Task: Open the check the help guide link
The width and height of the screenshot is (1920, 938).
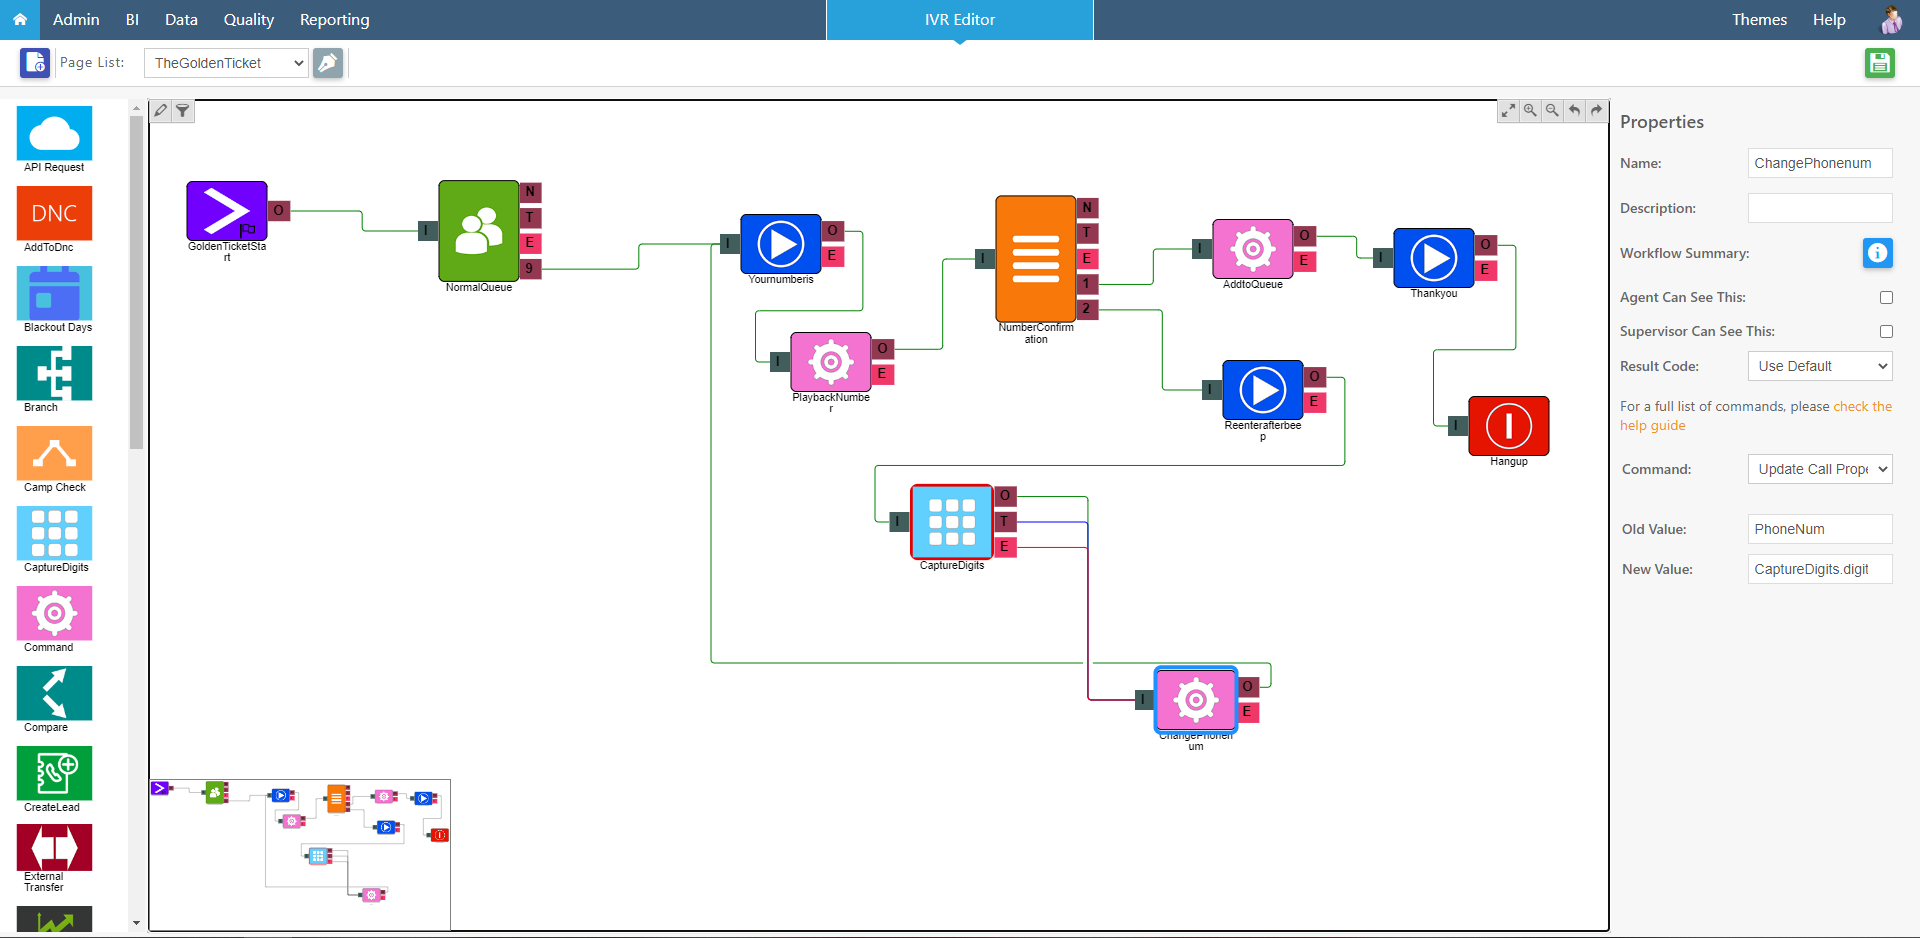Action: click(1756, 416)
